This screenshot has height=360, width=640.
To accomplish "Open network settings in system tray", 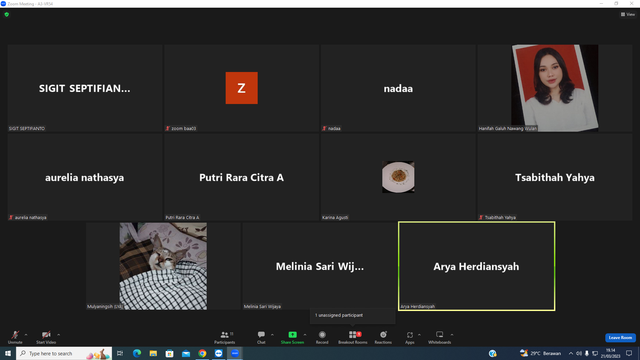I will [595, 353].
